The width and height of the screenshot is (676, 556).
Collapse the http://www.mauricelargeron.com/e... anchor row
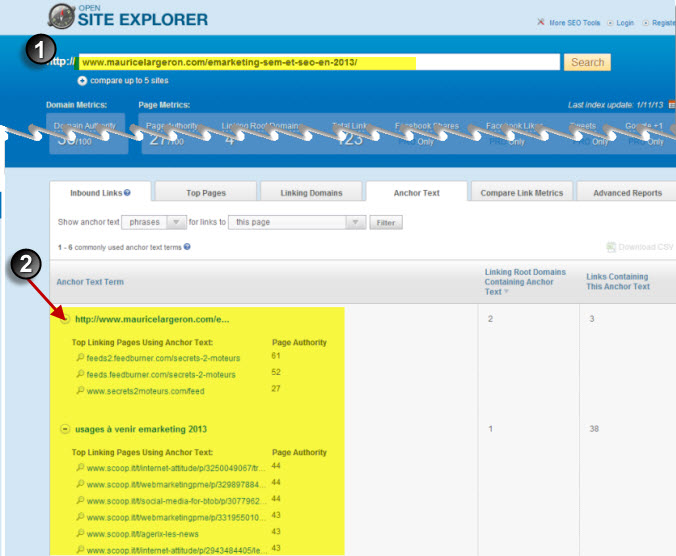pyautogui.click(x=65, y=319)
